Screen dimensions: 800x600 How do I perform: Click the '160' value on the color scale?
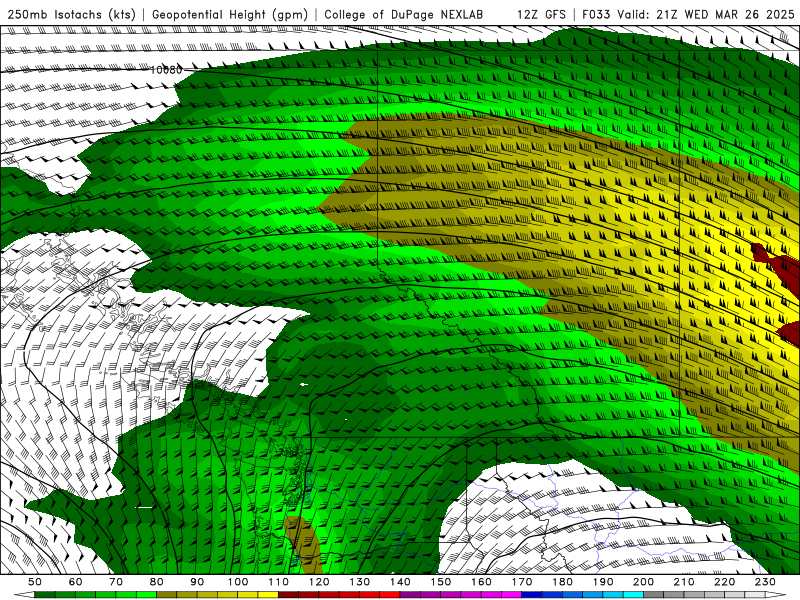coord(482,582)
